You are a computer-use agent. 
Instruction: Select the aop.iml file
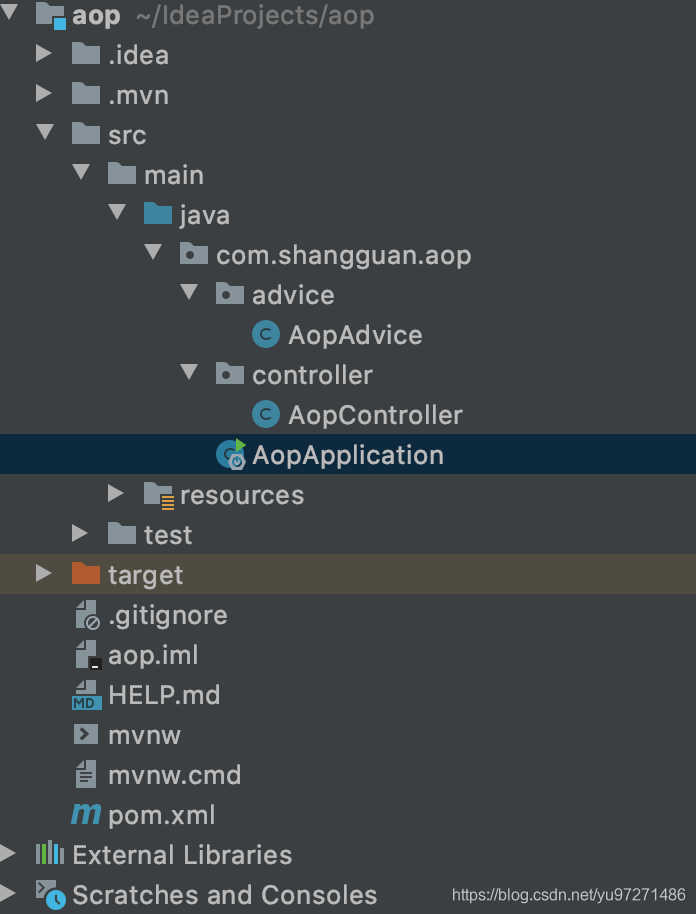(153, 655)
